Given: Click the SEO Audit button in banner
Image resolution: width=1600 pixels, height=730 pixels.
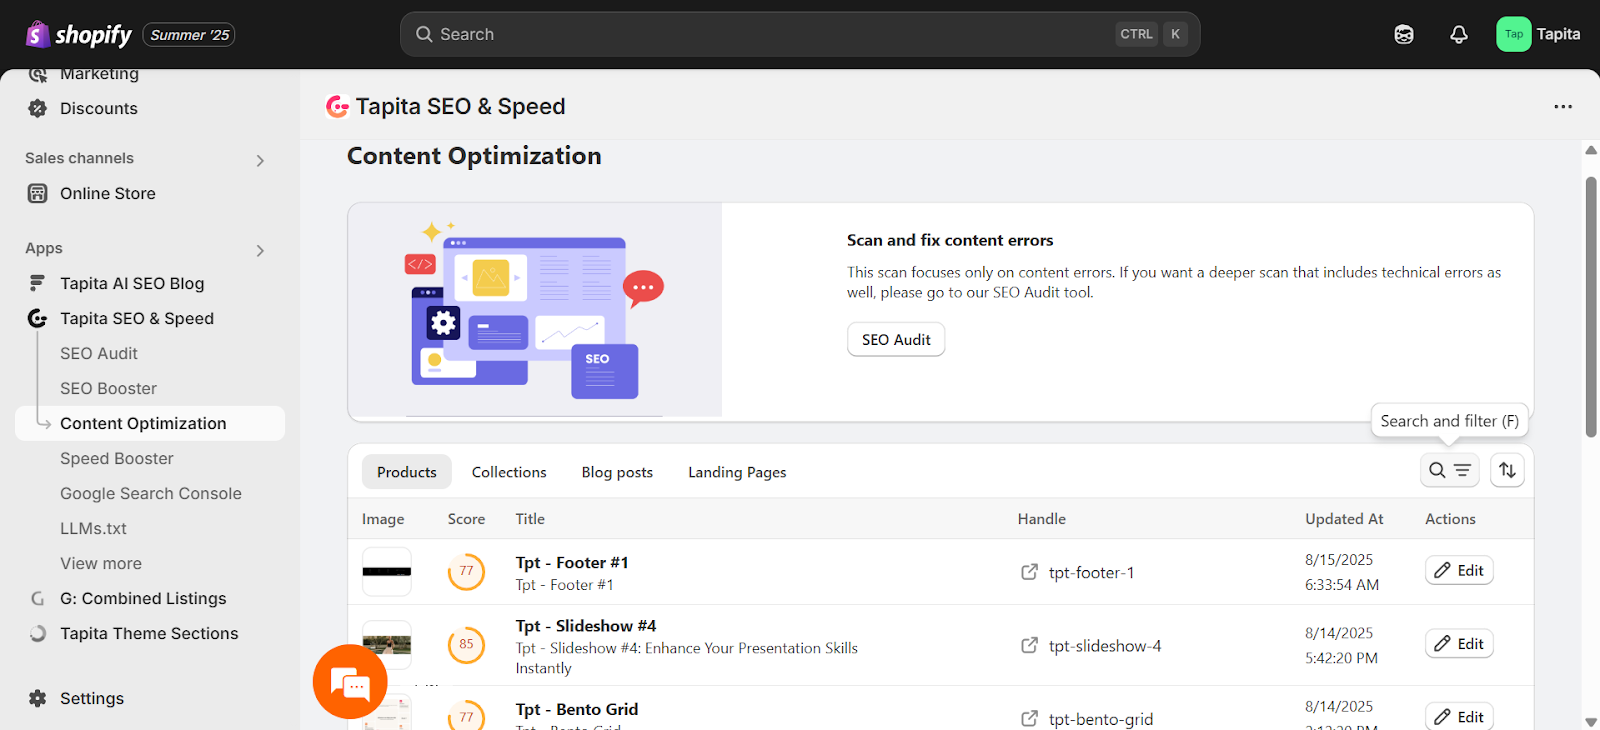Looking at the screenshot, I should [896, 339].
